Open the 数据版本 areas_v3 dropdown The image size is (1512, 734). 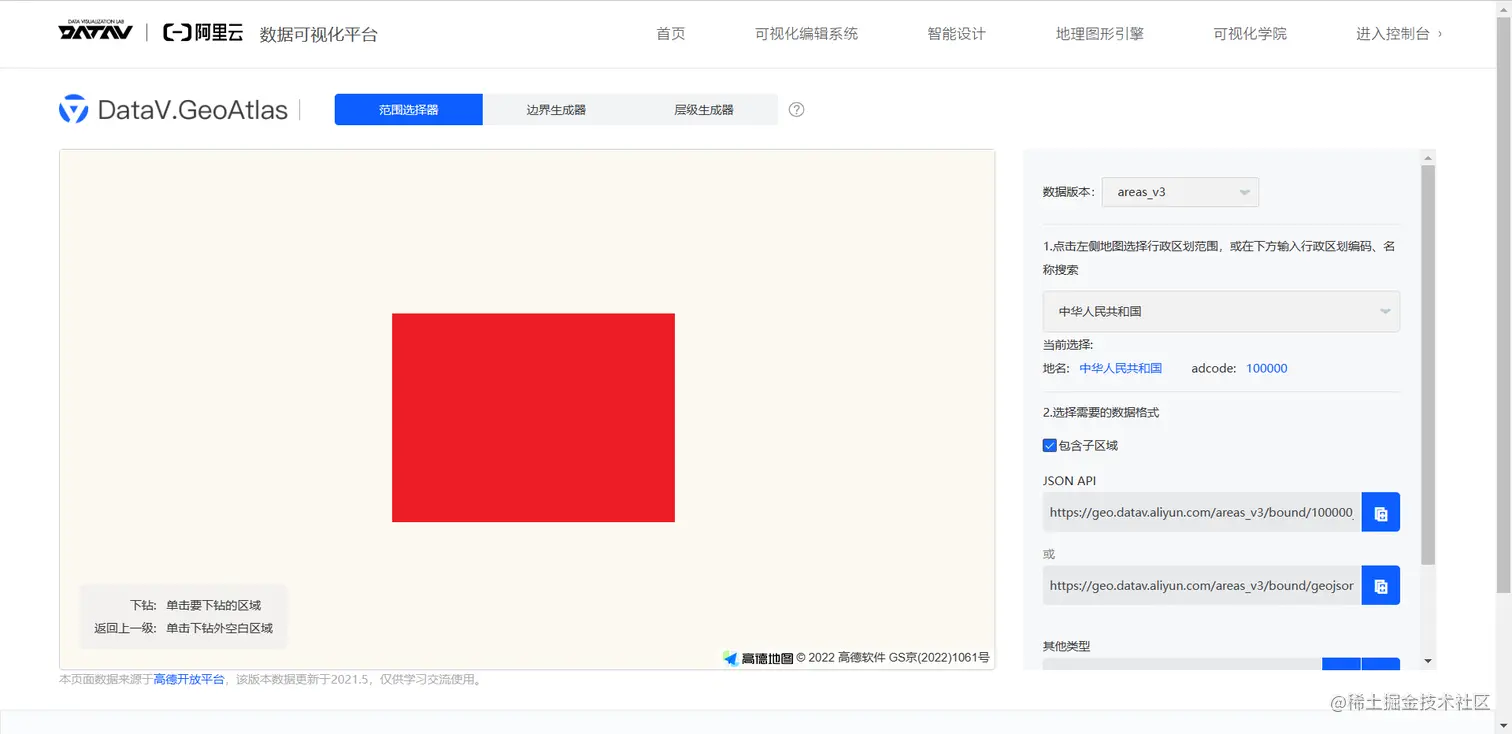pyautogui.click(x=1180, y=192)
